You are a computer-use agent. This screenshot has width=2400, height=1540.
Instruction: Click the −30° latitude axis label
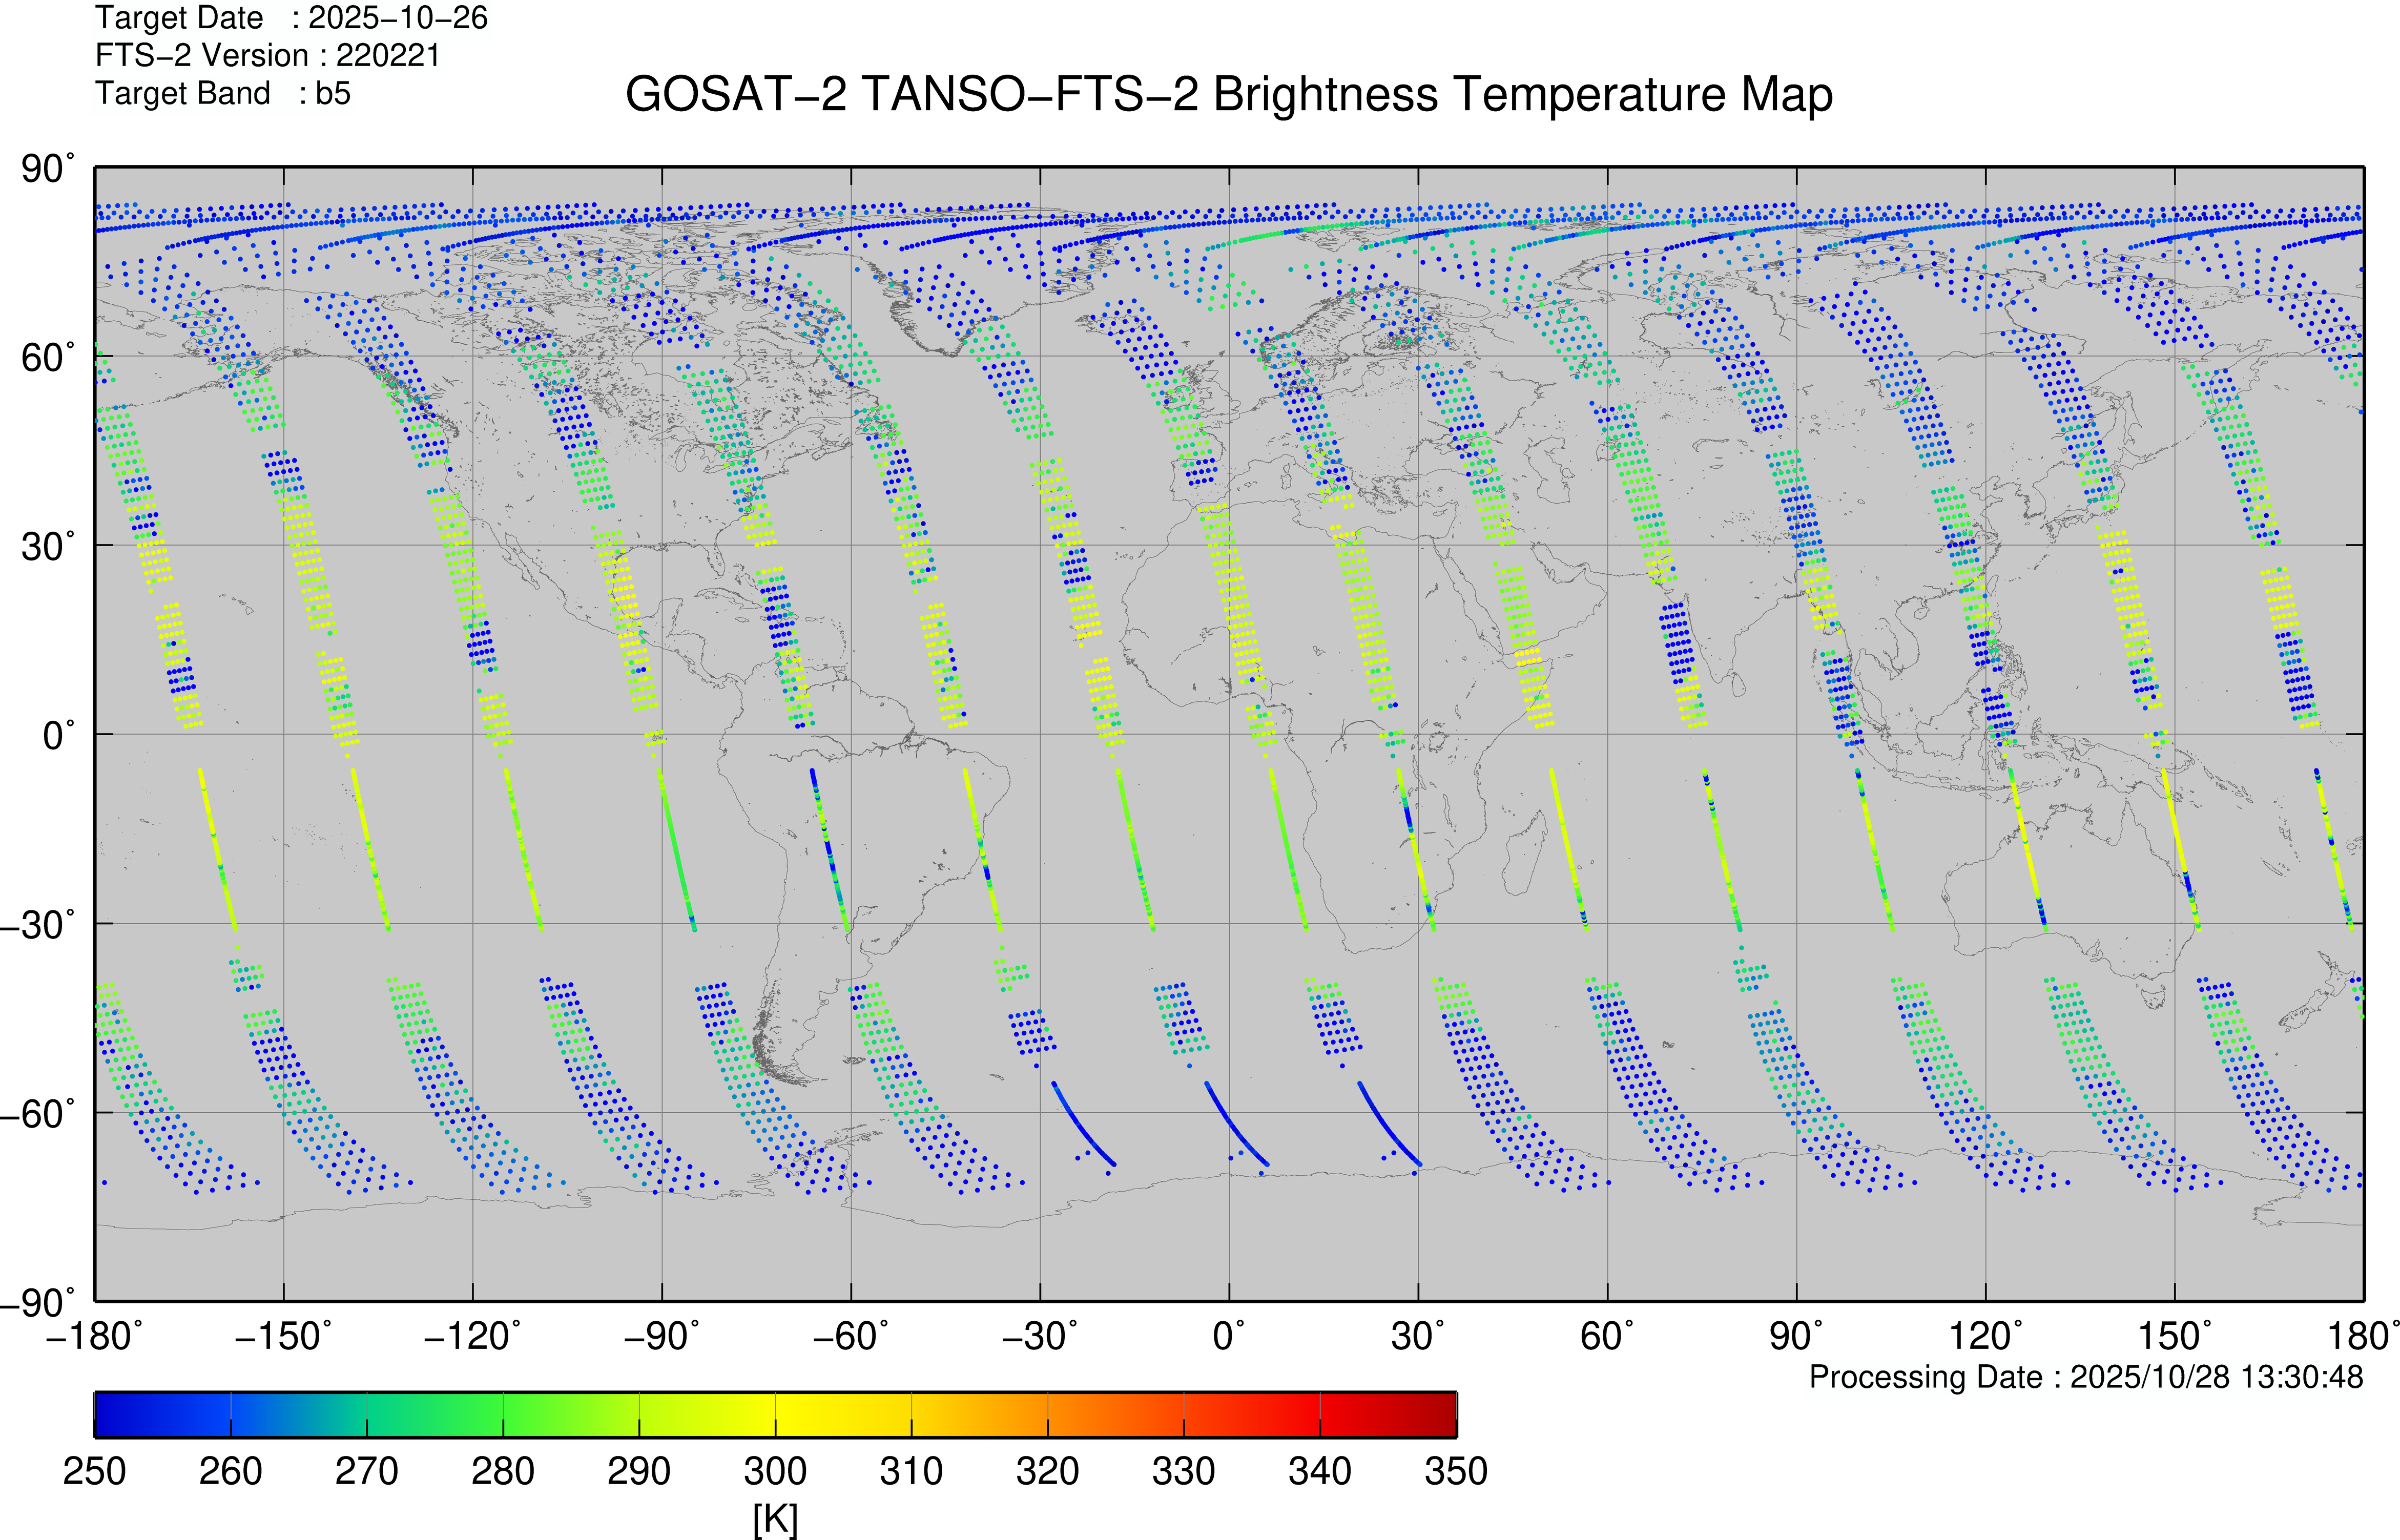pyautogui.click(x=38, y=924)
